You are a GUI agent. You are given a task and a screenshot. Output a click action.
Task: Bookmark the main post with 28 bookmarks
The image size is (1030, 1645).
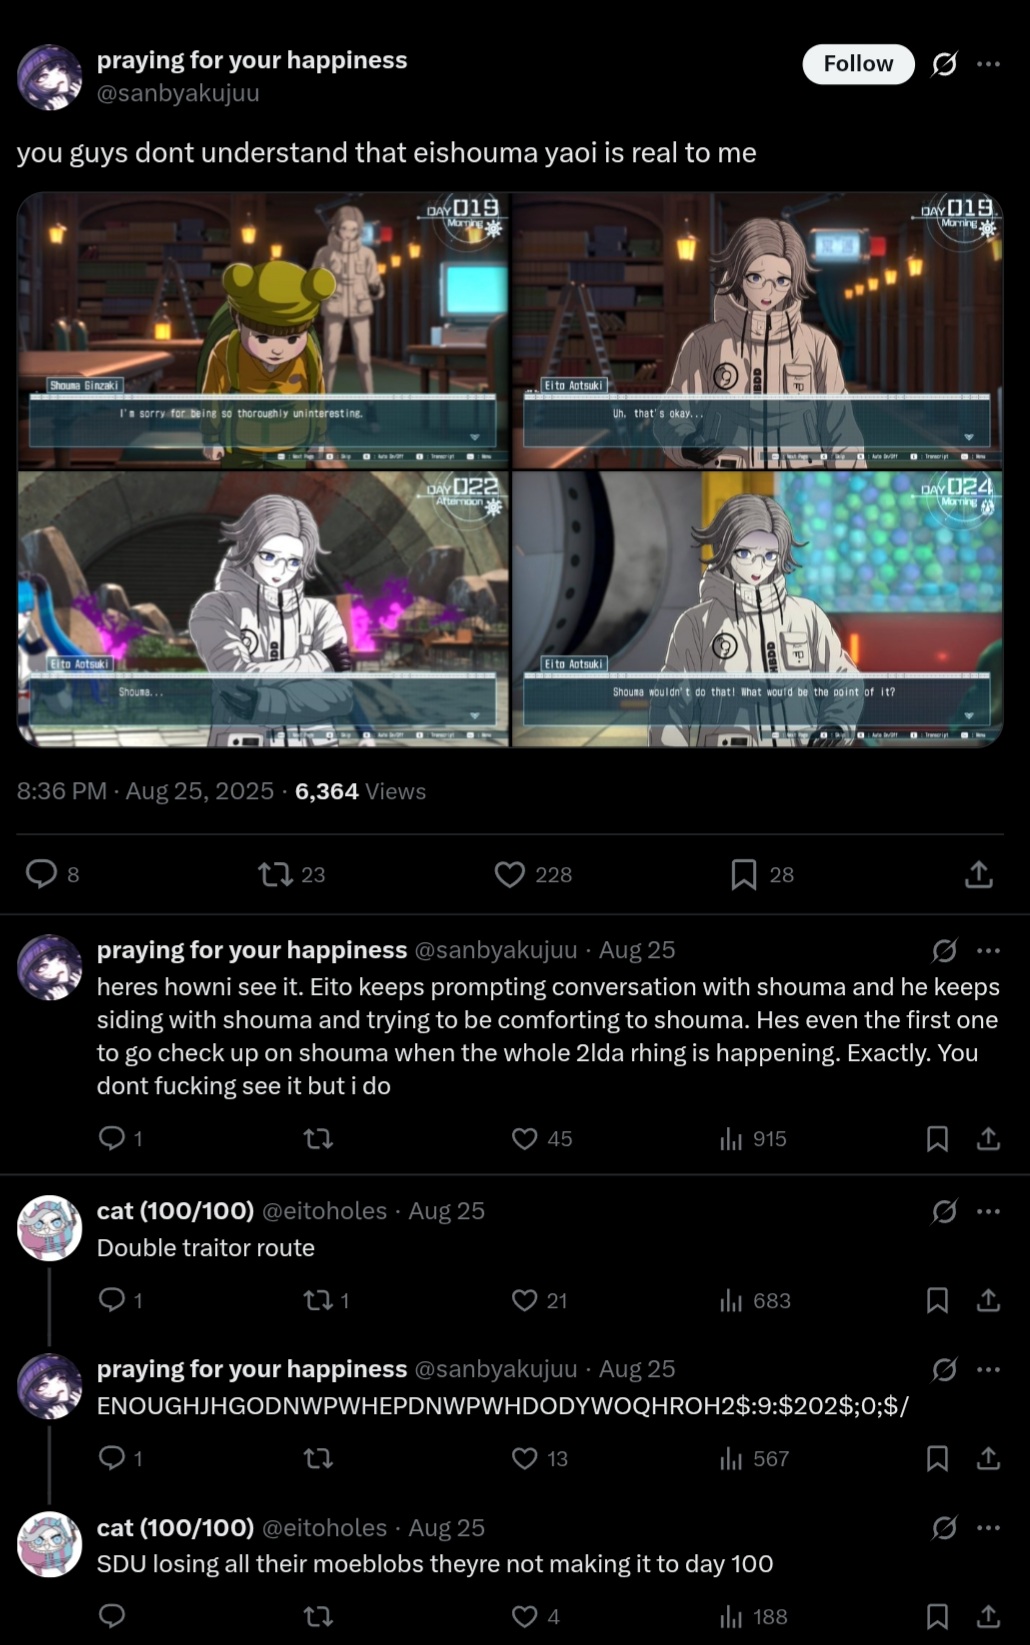click(x=744, y=875)
